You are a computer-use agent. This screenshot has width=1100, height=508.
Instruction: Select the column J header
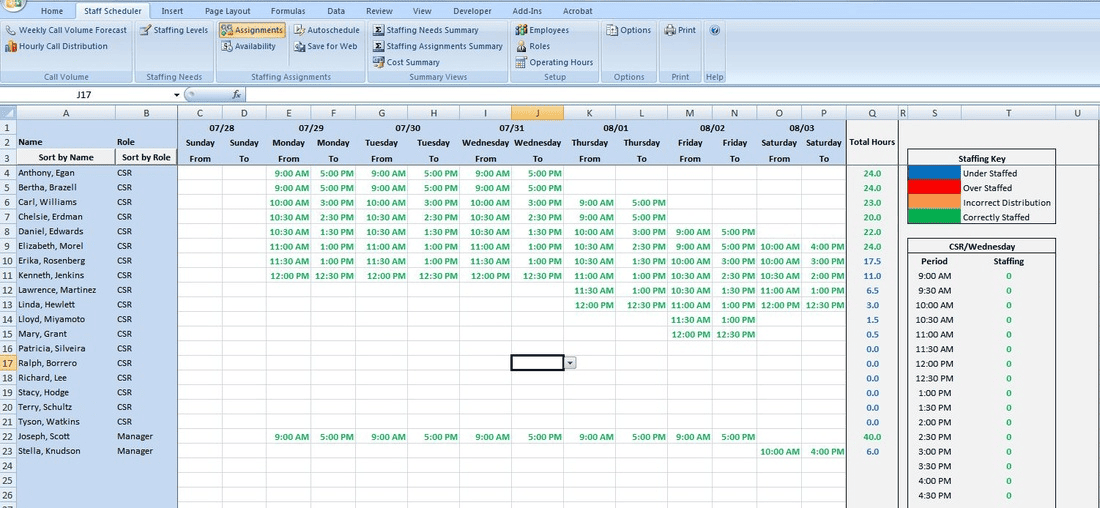(x=537, y=113)
